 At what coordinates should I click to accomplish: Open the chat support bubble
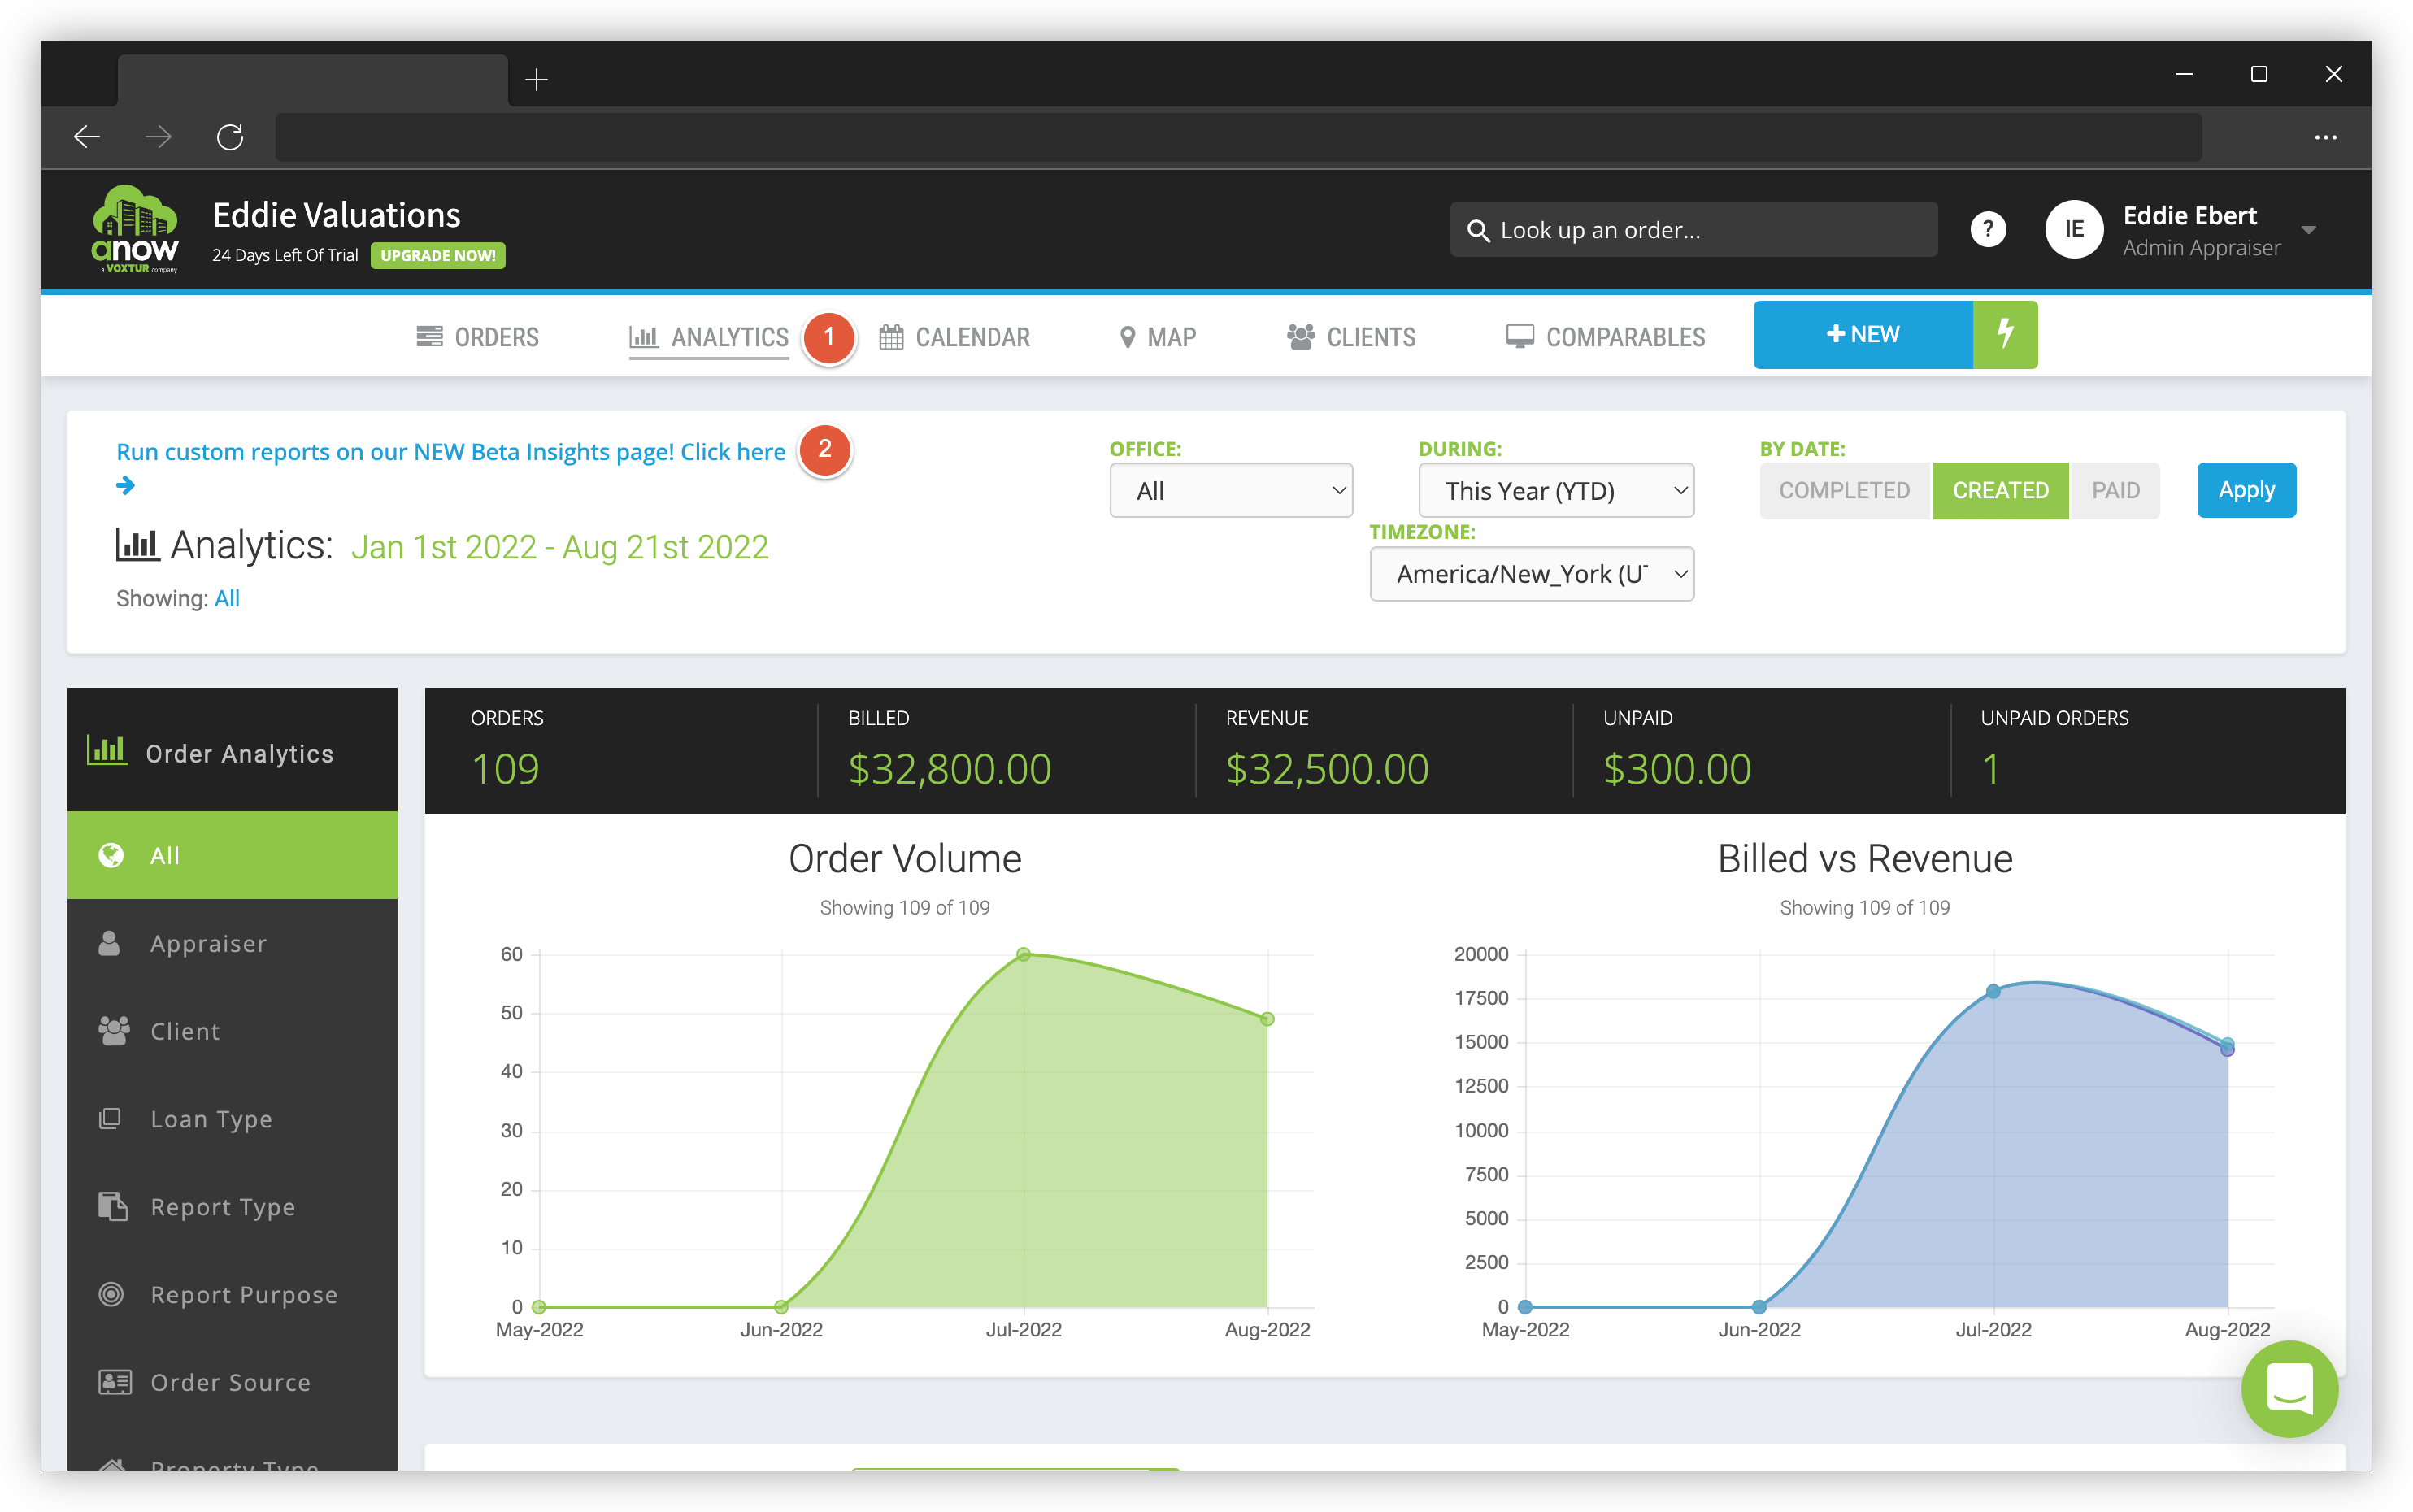[2290, 1390]
